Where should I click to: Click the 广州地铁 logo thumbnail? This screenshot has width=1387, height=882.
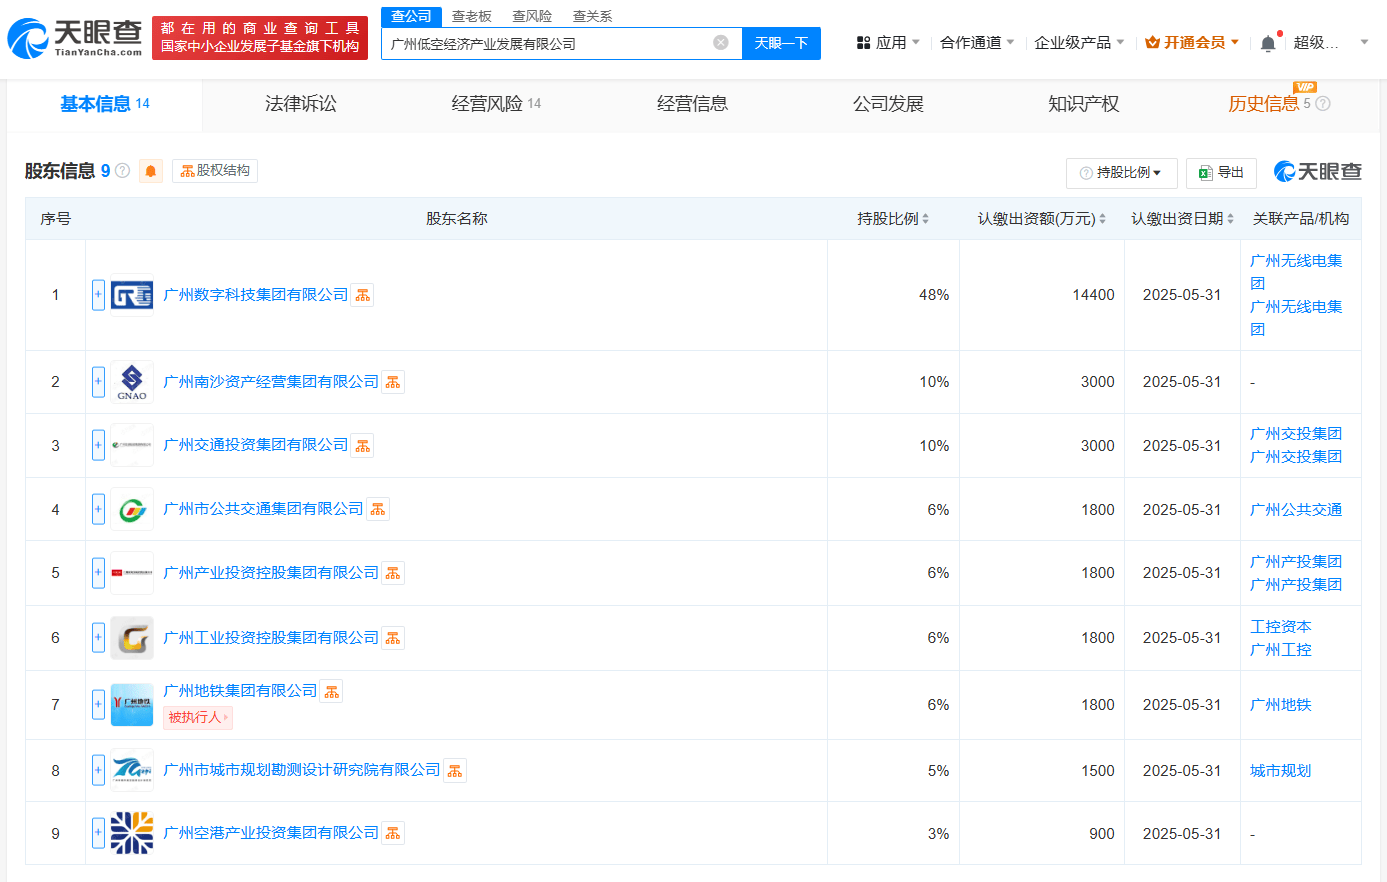click(132, 704)
